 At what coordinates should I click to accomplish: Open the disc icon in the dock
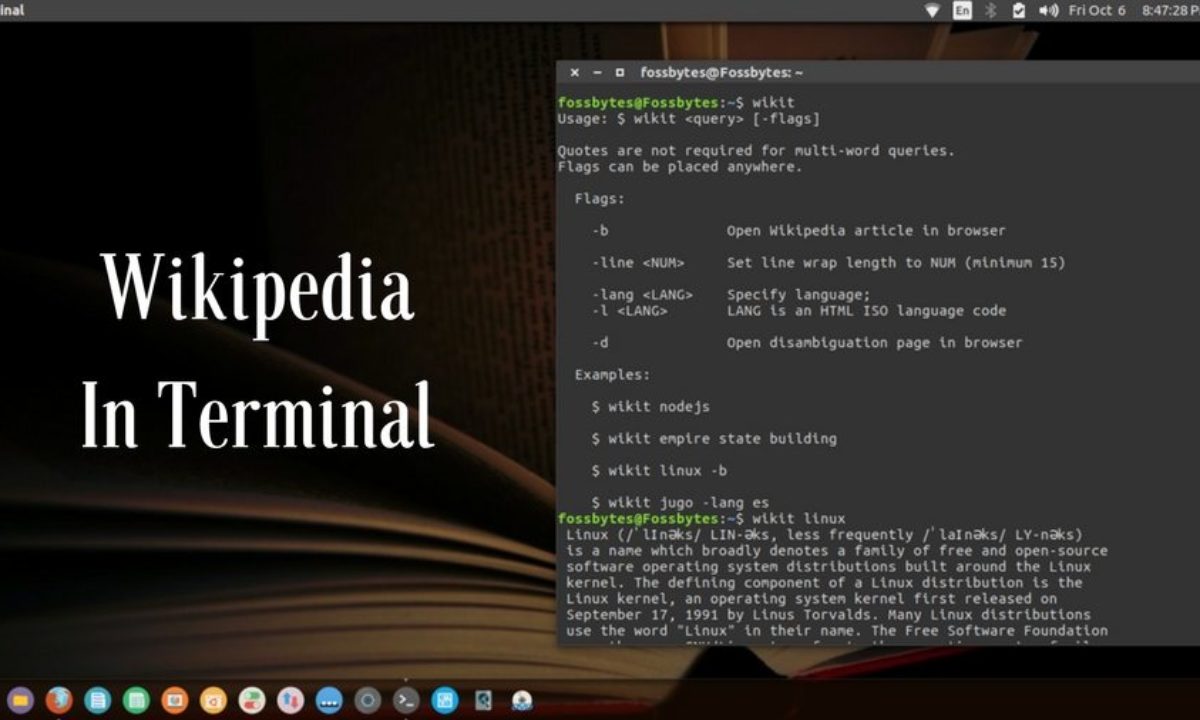(521, 700)
